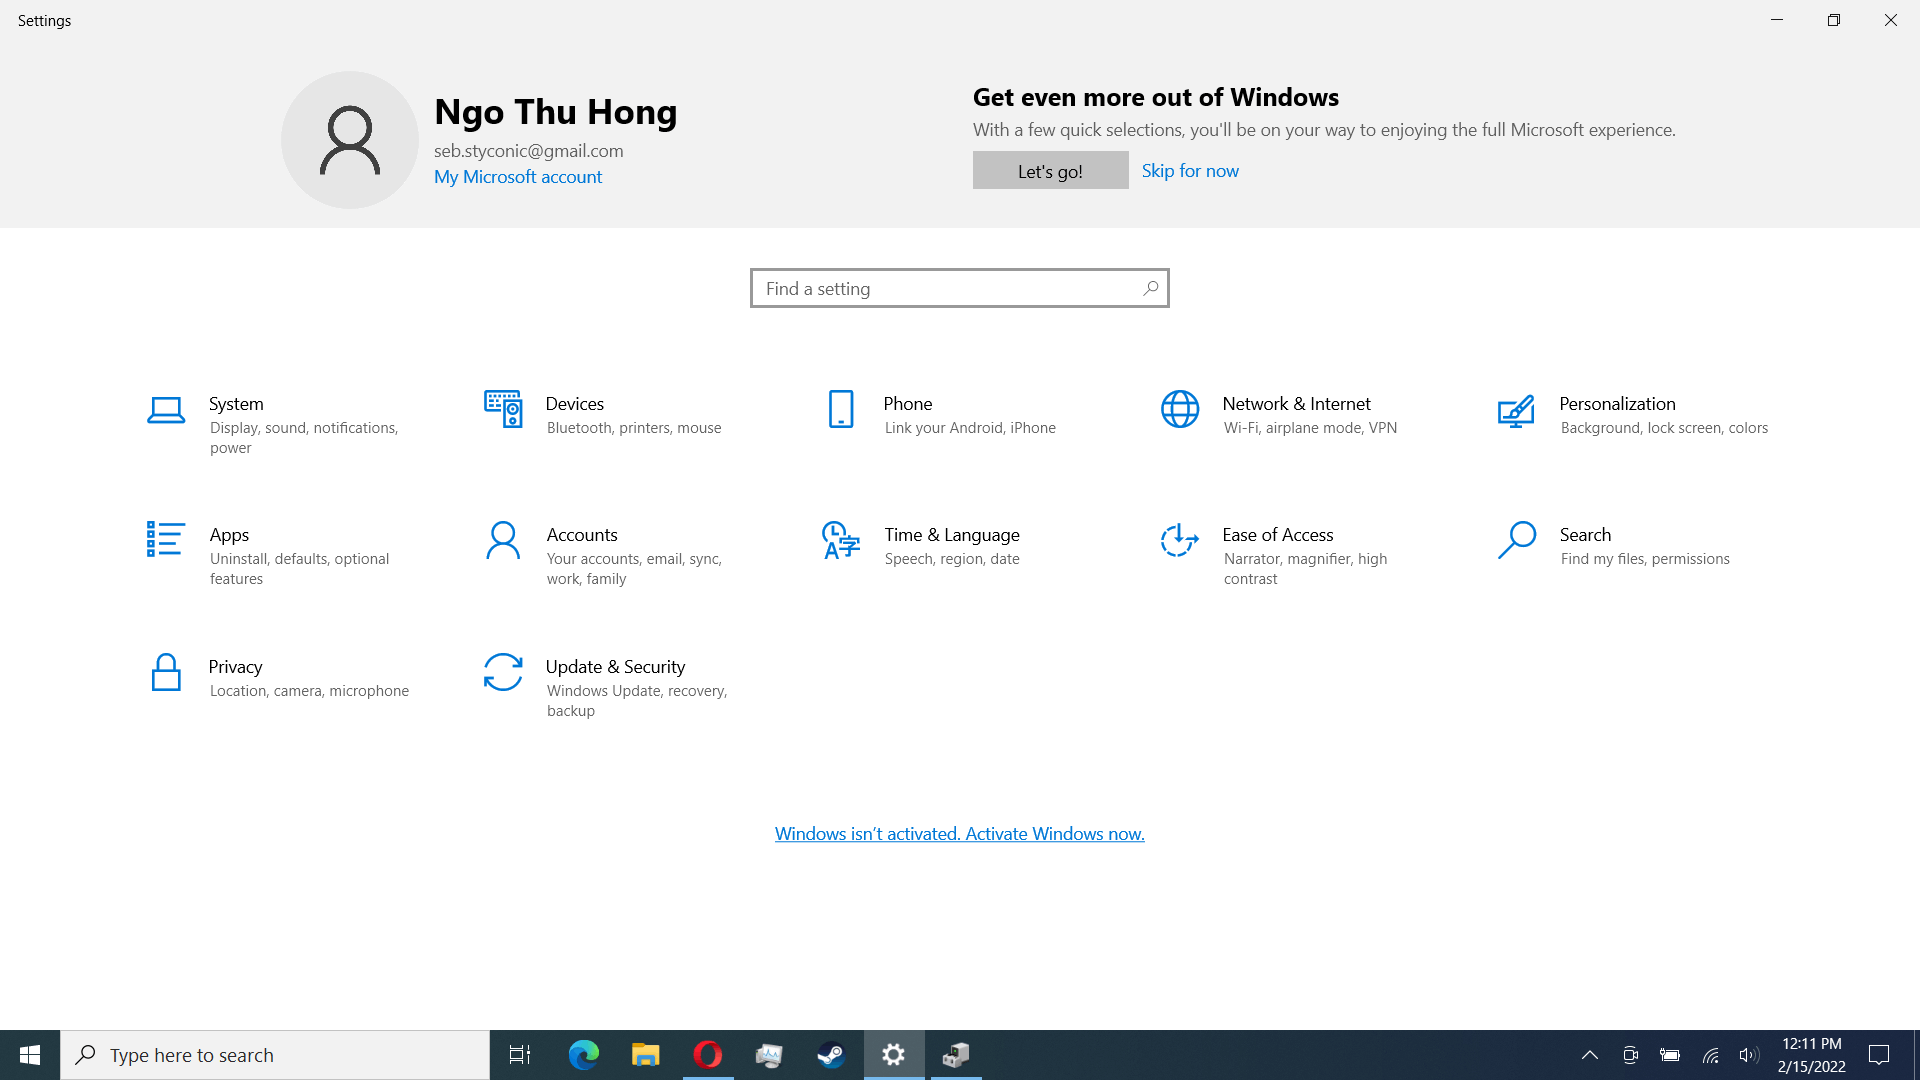The height and width of the screenshot is (1080, 1920).
Task: Open Devices settings icon
Action: point(503,409)
